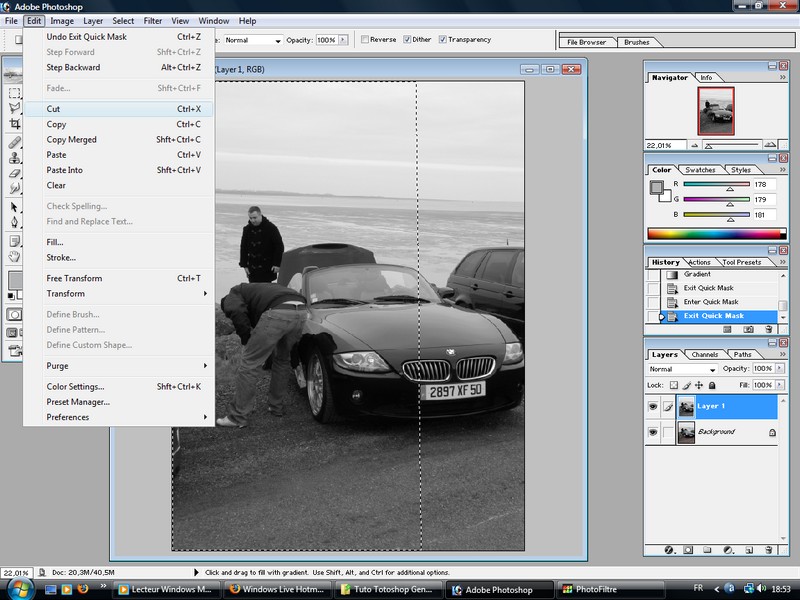Image resolution: width=800 pixels, height=600 pixels.
Task: Click Navigator zoom in icon
Action: tap(770, 145)
